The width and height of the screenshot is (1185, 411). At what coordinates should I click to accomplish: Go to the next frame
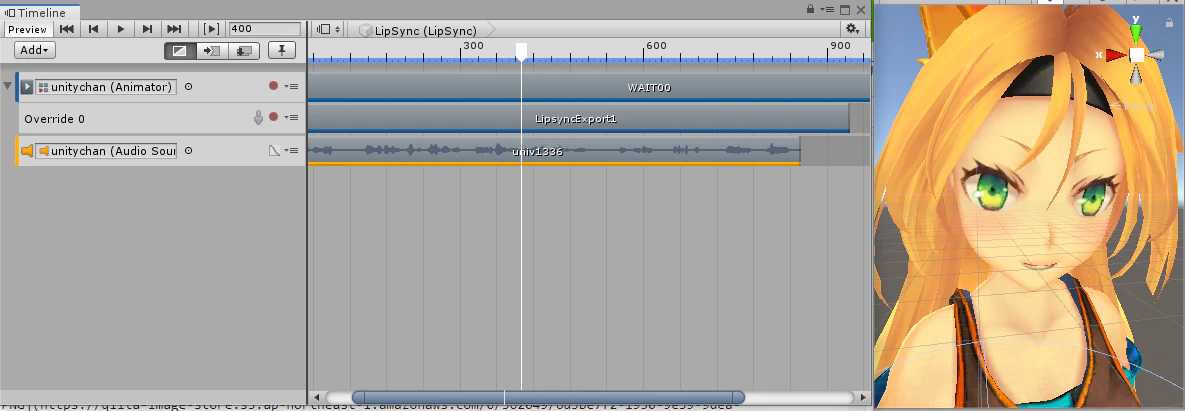click(x=147, y=29)
